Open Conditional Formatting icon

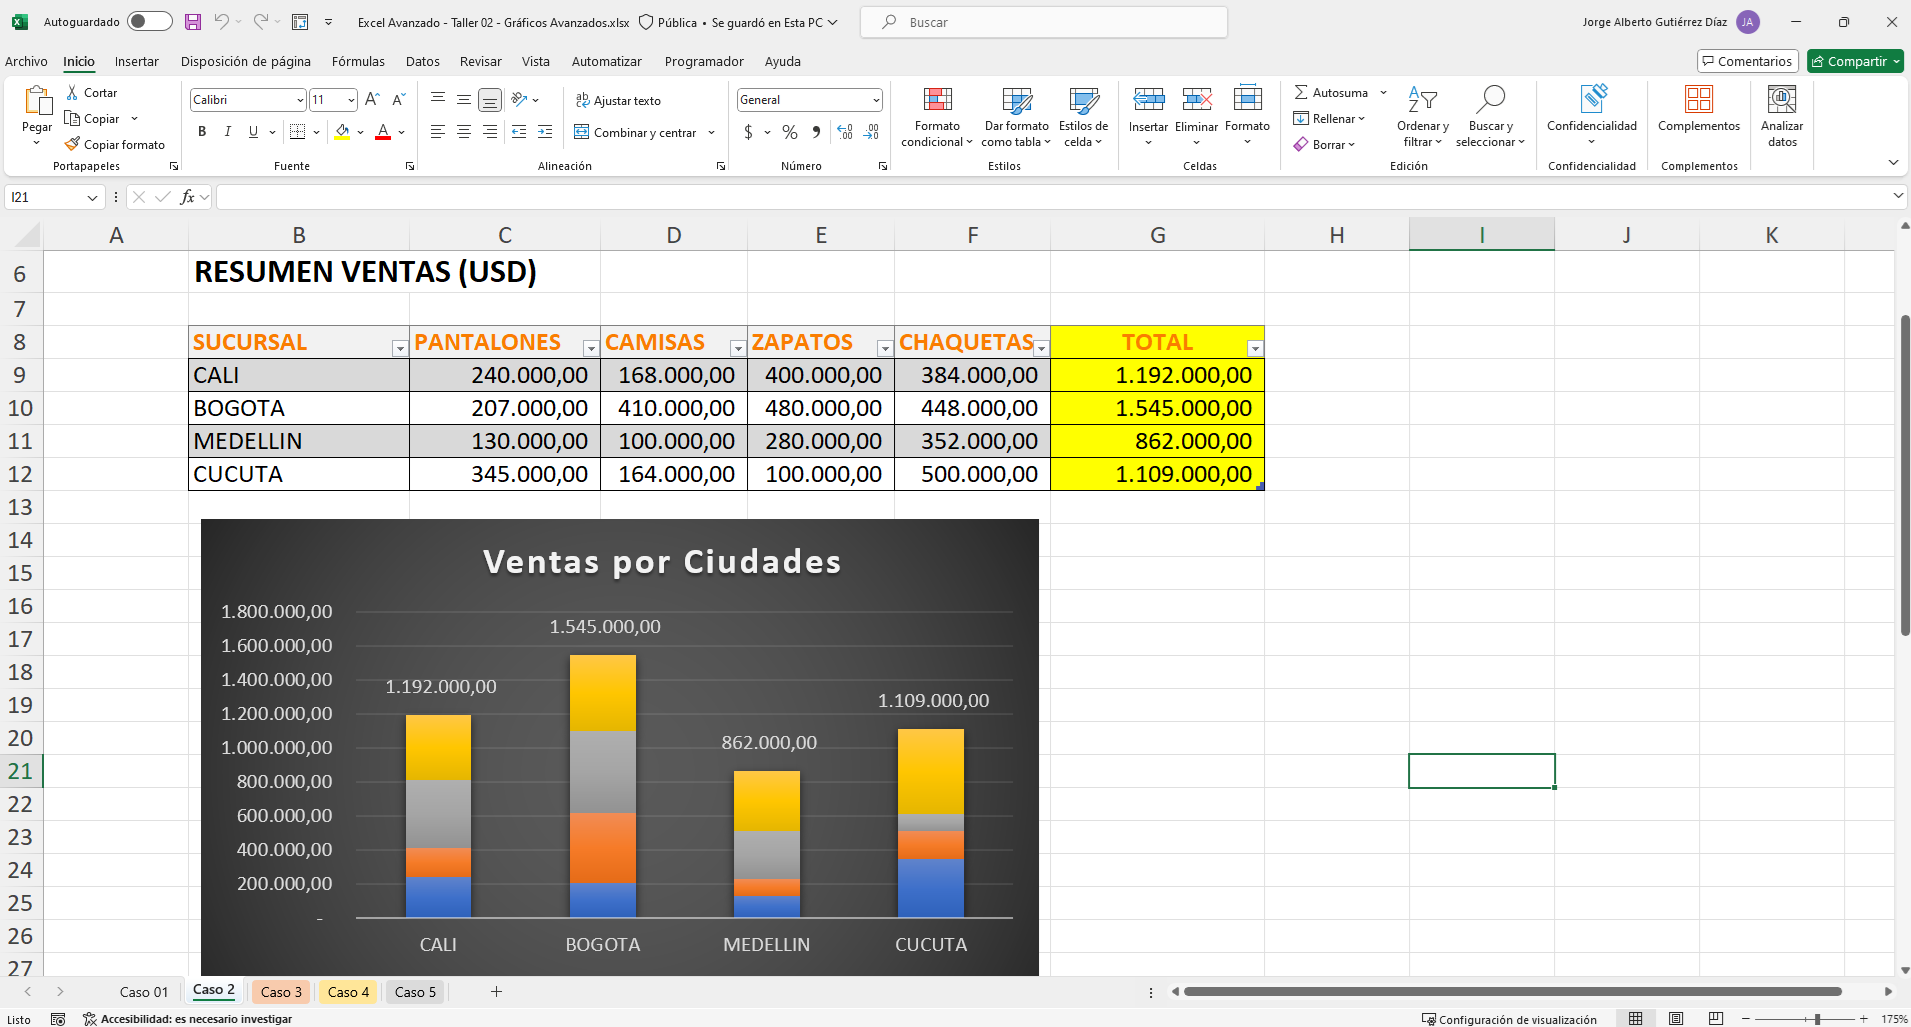(937, 100)
